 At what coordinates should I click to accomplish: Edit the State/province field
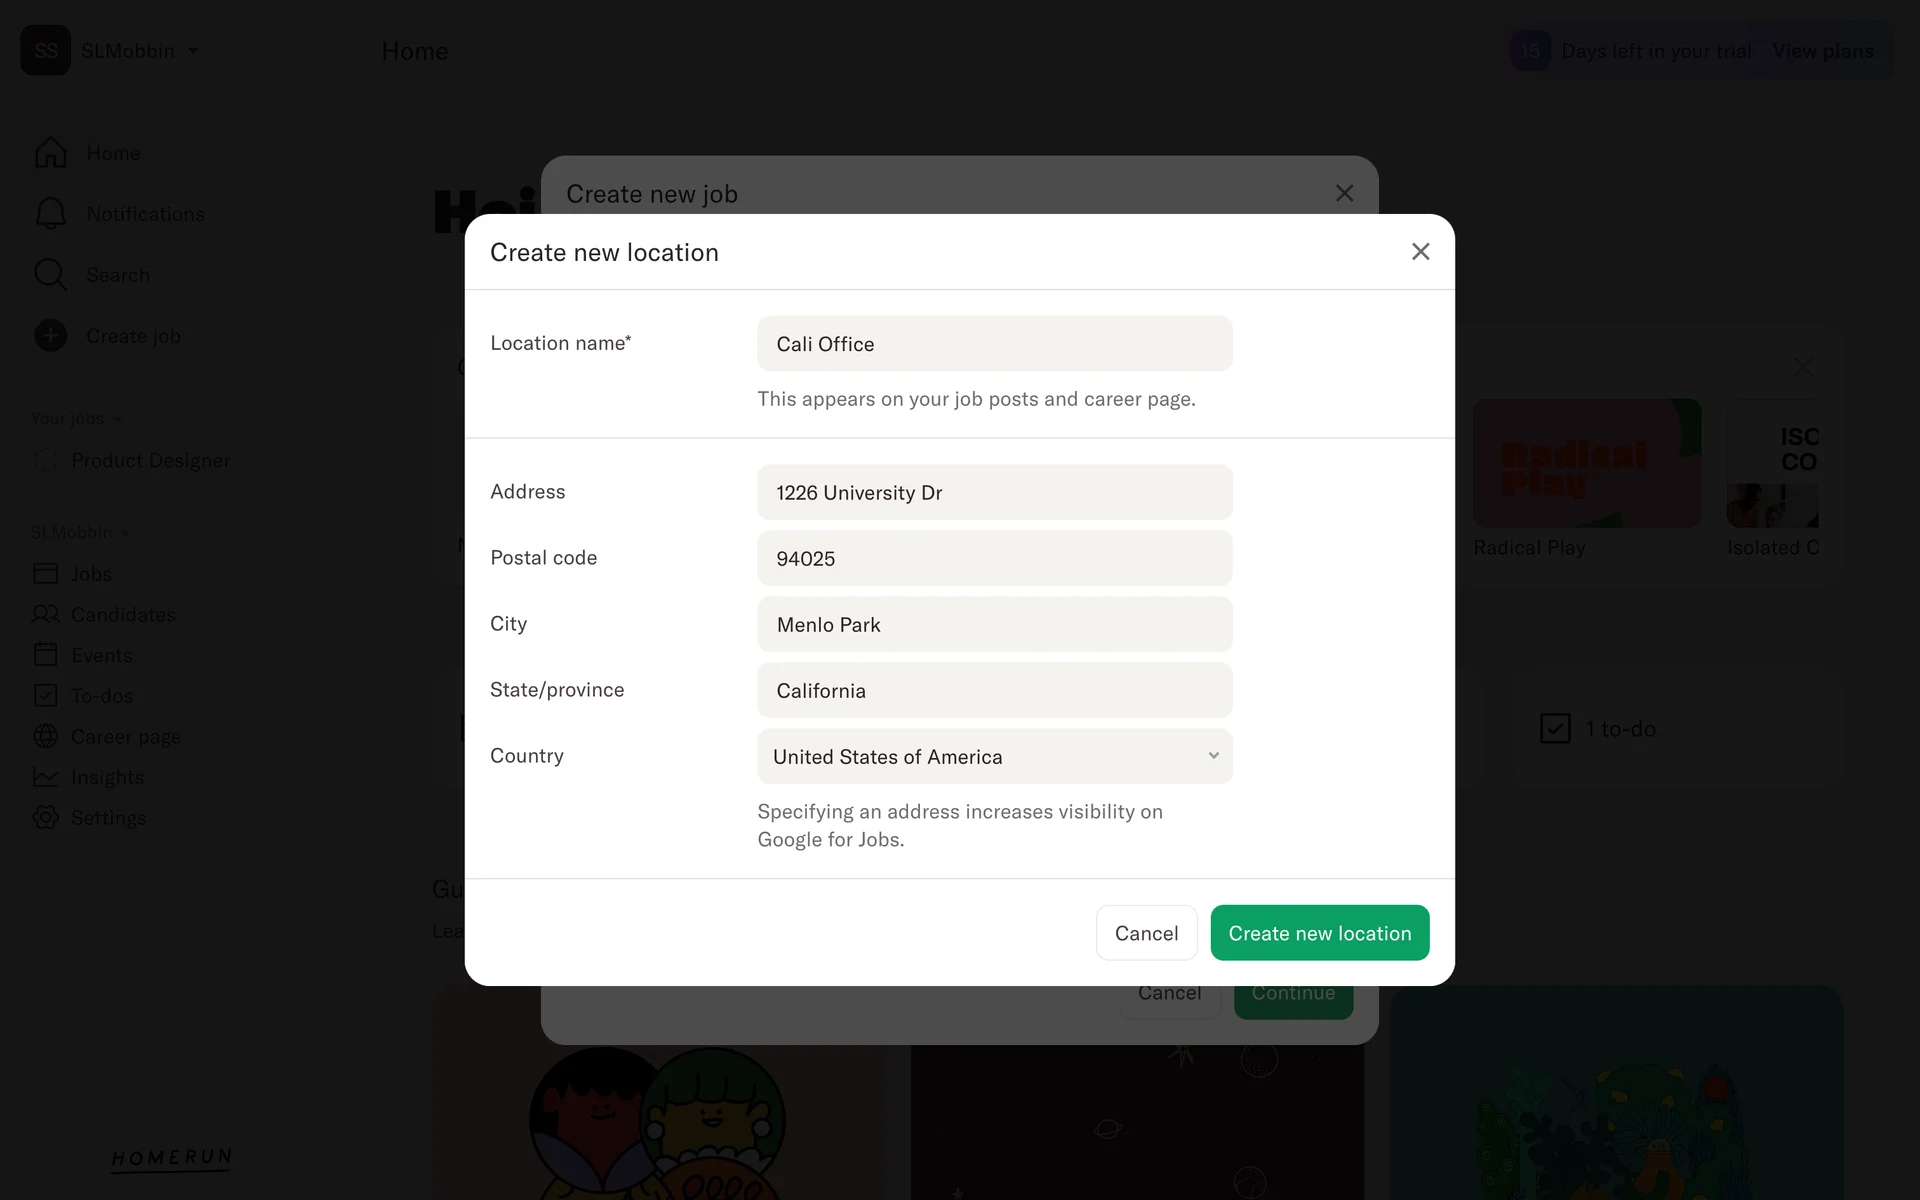click(x=994, y=690)
